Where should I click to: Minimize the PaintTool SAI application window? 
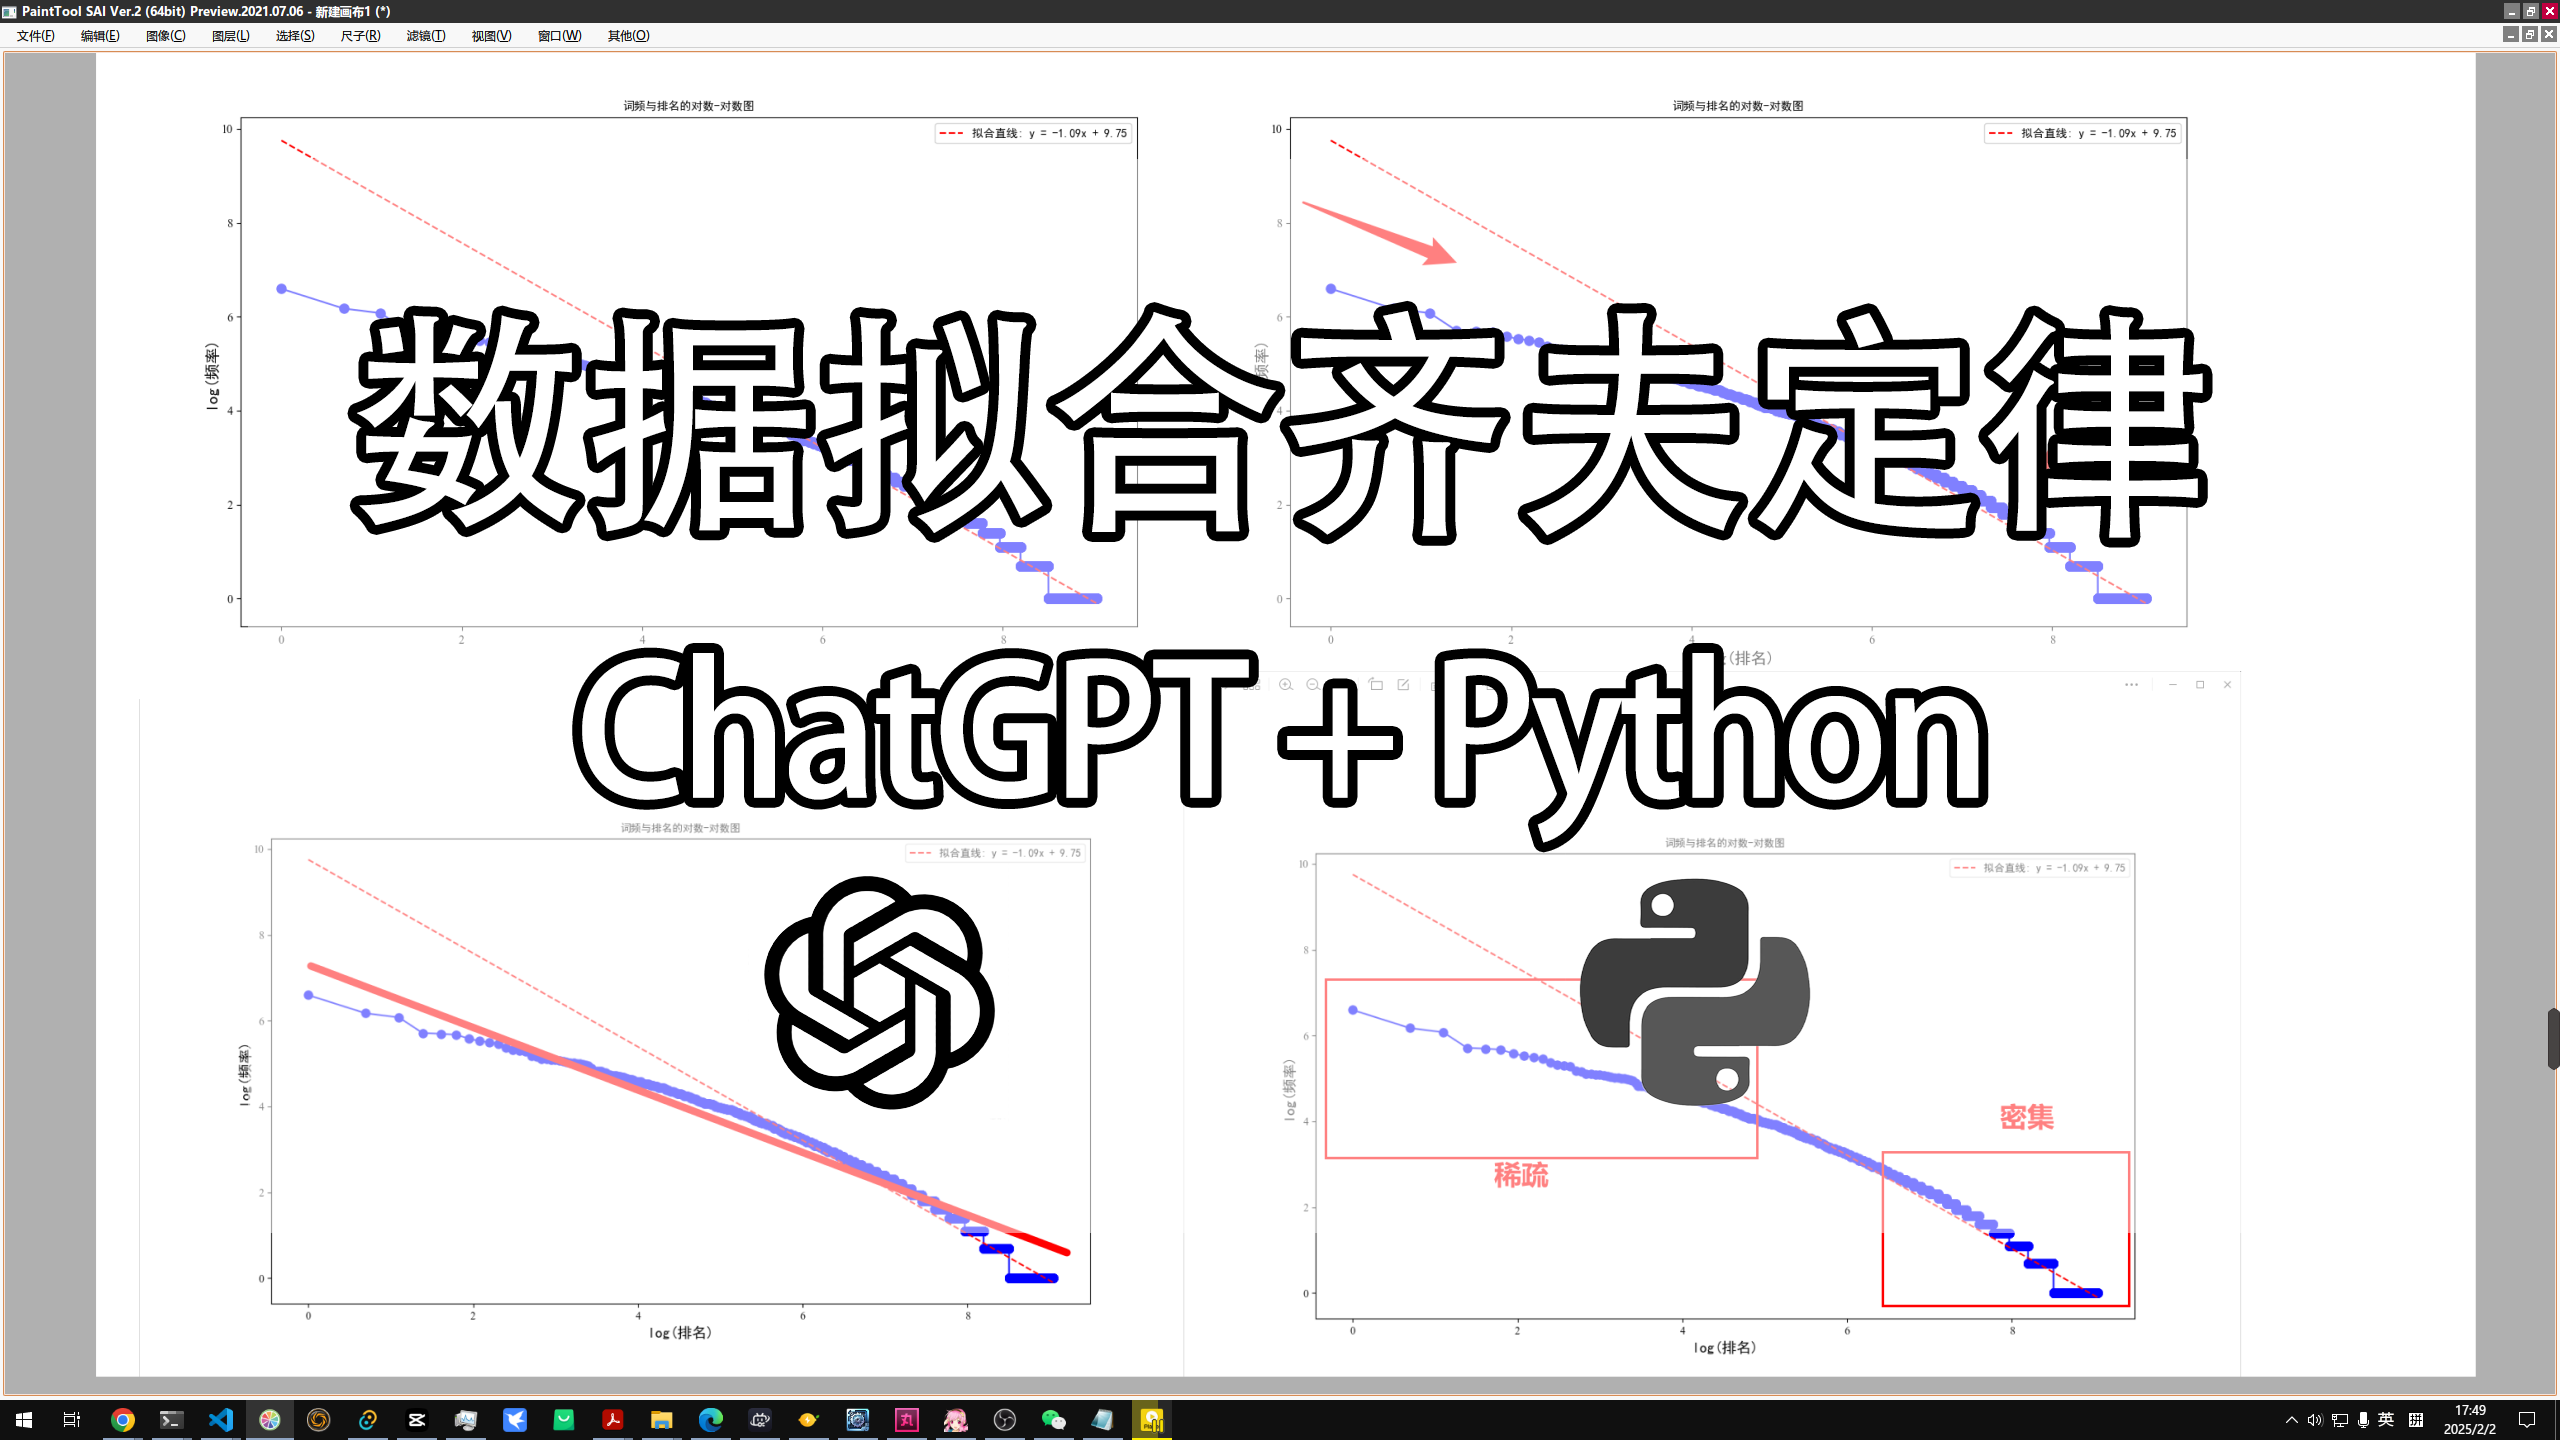(x=2511, y=11)
